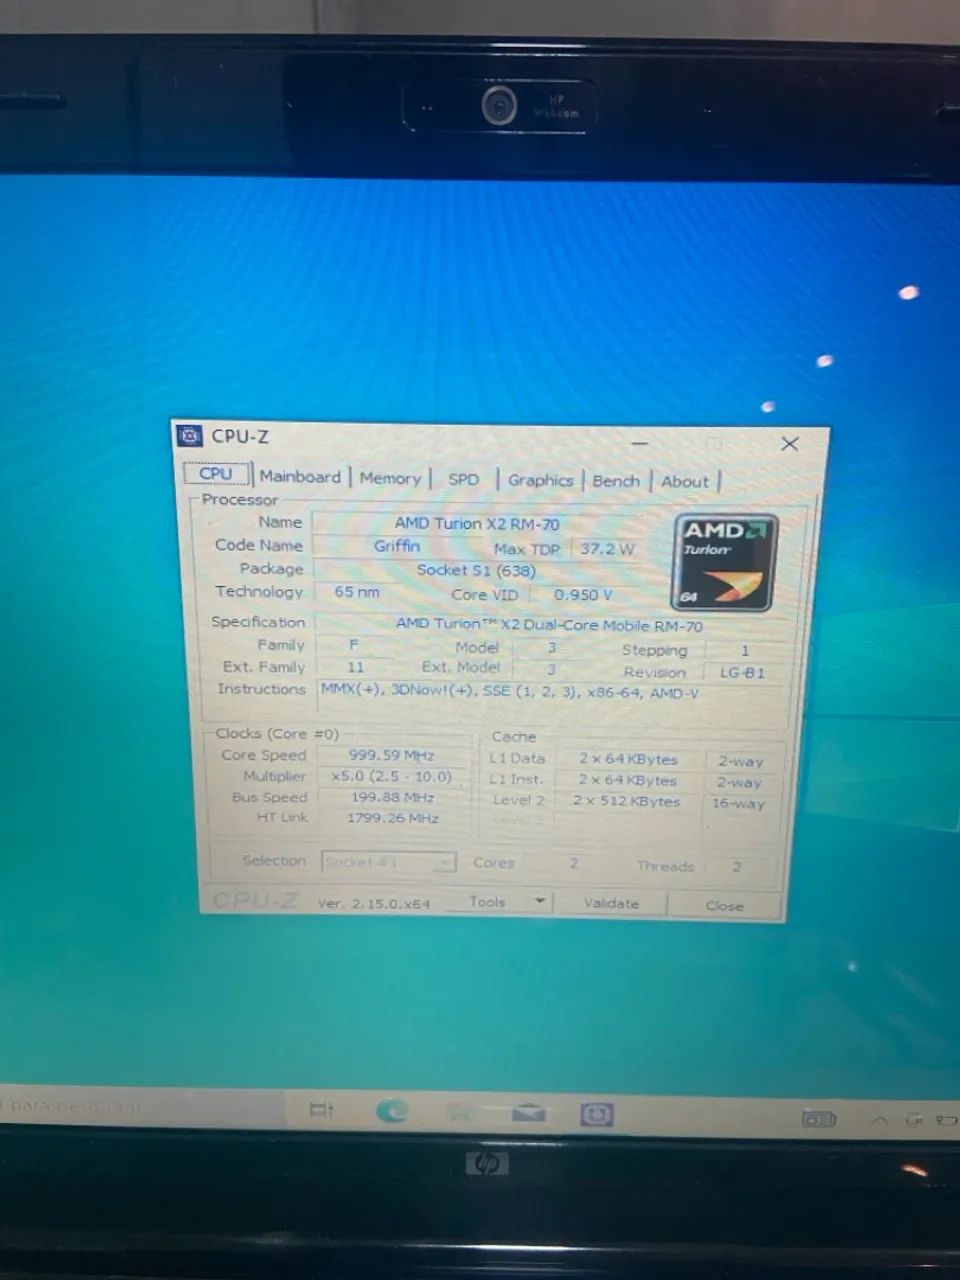Viewport: 960px width, 1280px height.
Task: Open the Graphics tab
Action: (540, 481)
